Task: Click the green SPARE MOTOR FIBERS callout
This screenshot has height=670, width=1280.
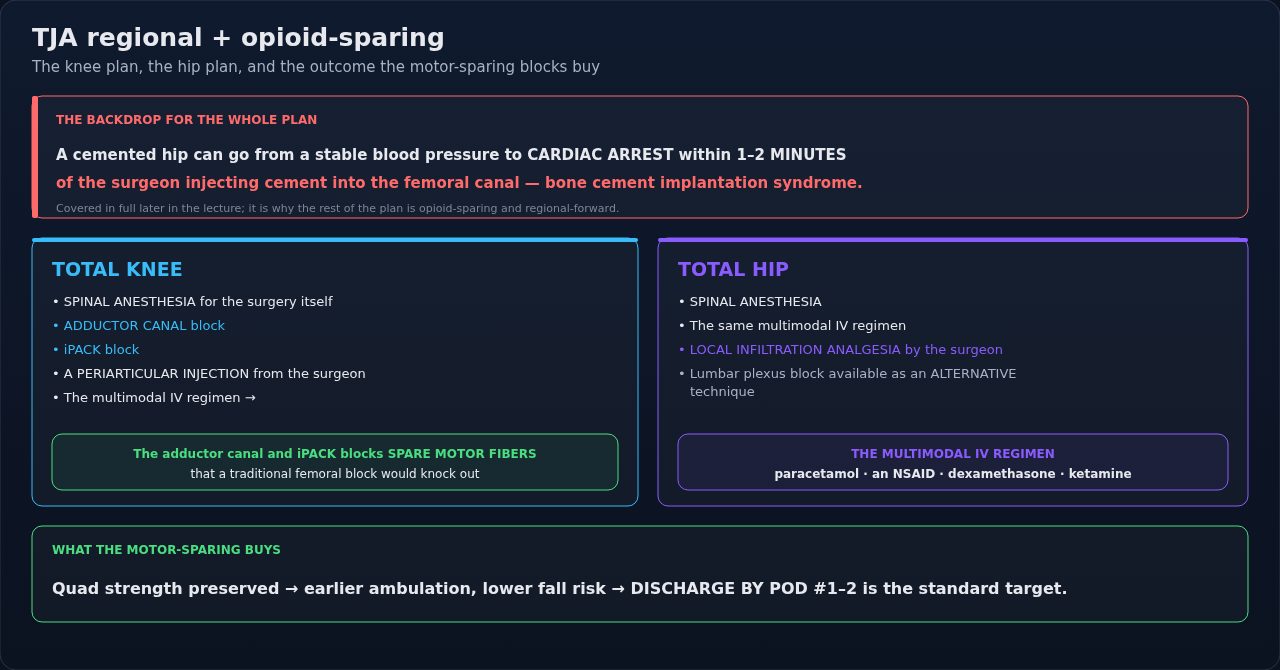Action: pos(335,462)
